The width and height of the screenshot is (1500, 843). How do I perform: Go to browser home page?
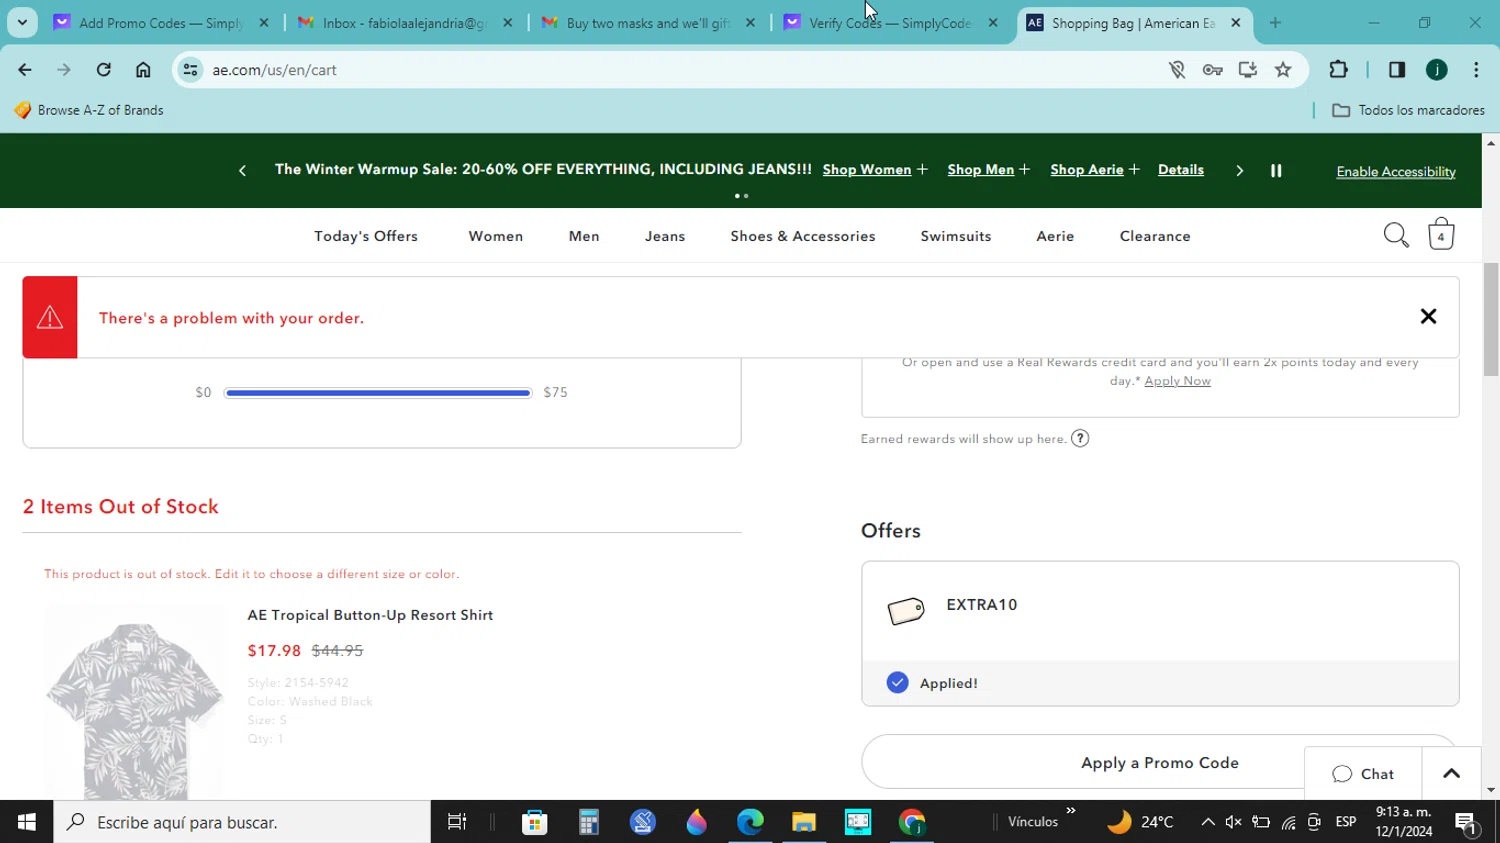(143, 70)
